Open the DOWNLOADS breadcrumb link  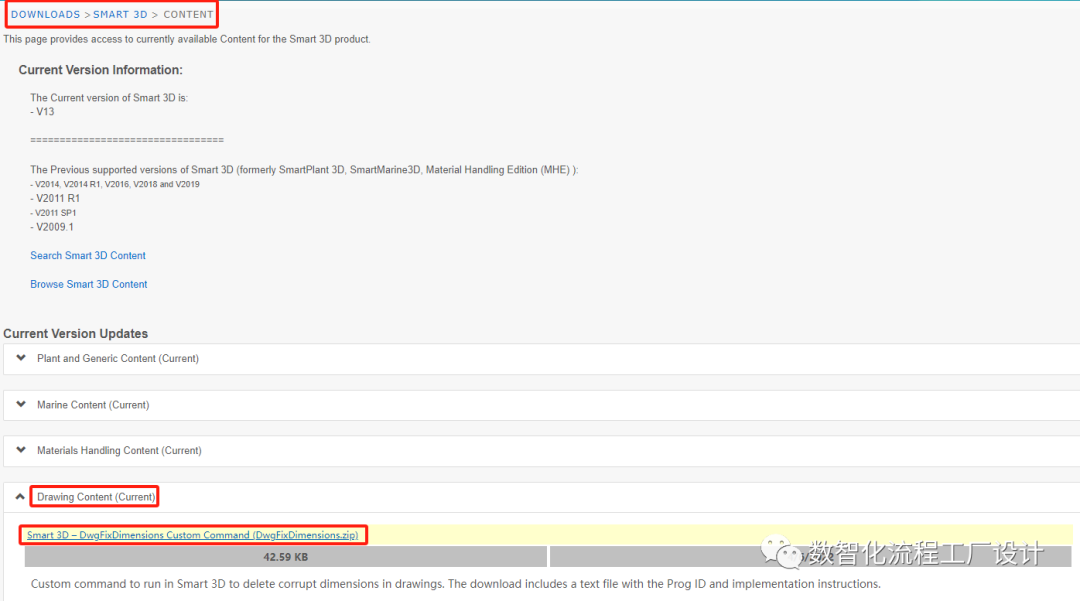pyautogui.click(x=45, y=14)
